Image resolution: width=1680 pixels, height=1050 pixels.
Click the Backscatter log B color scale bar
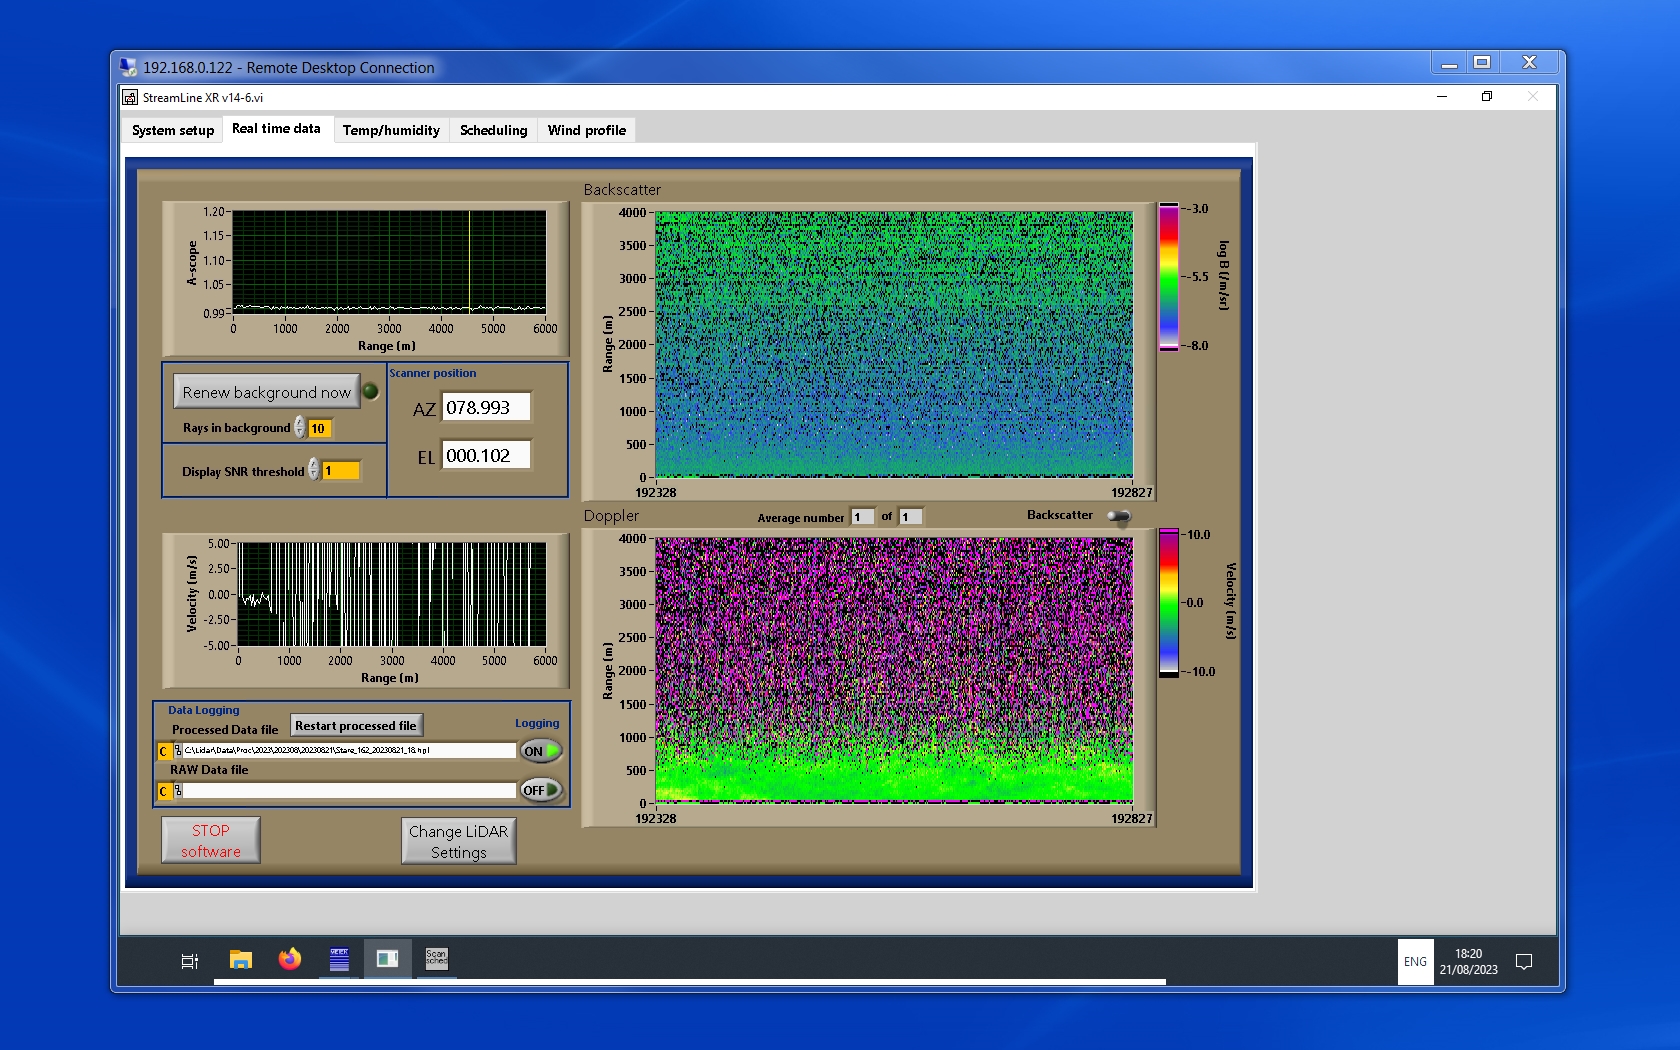tap(1168, 277)
